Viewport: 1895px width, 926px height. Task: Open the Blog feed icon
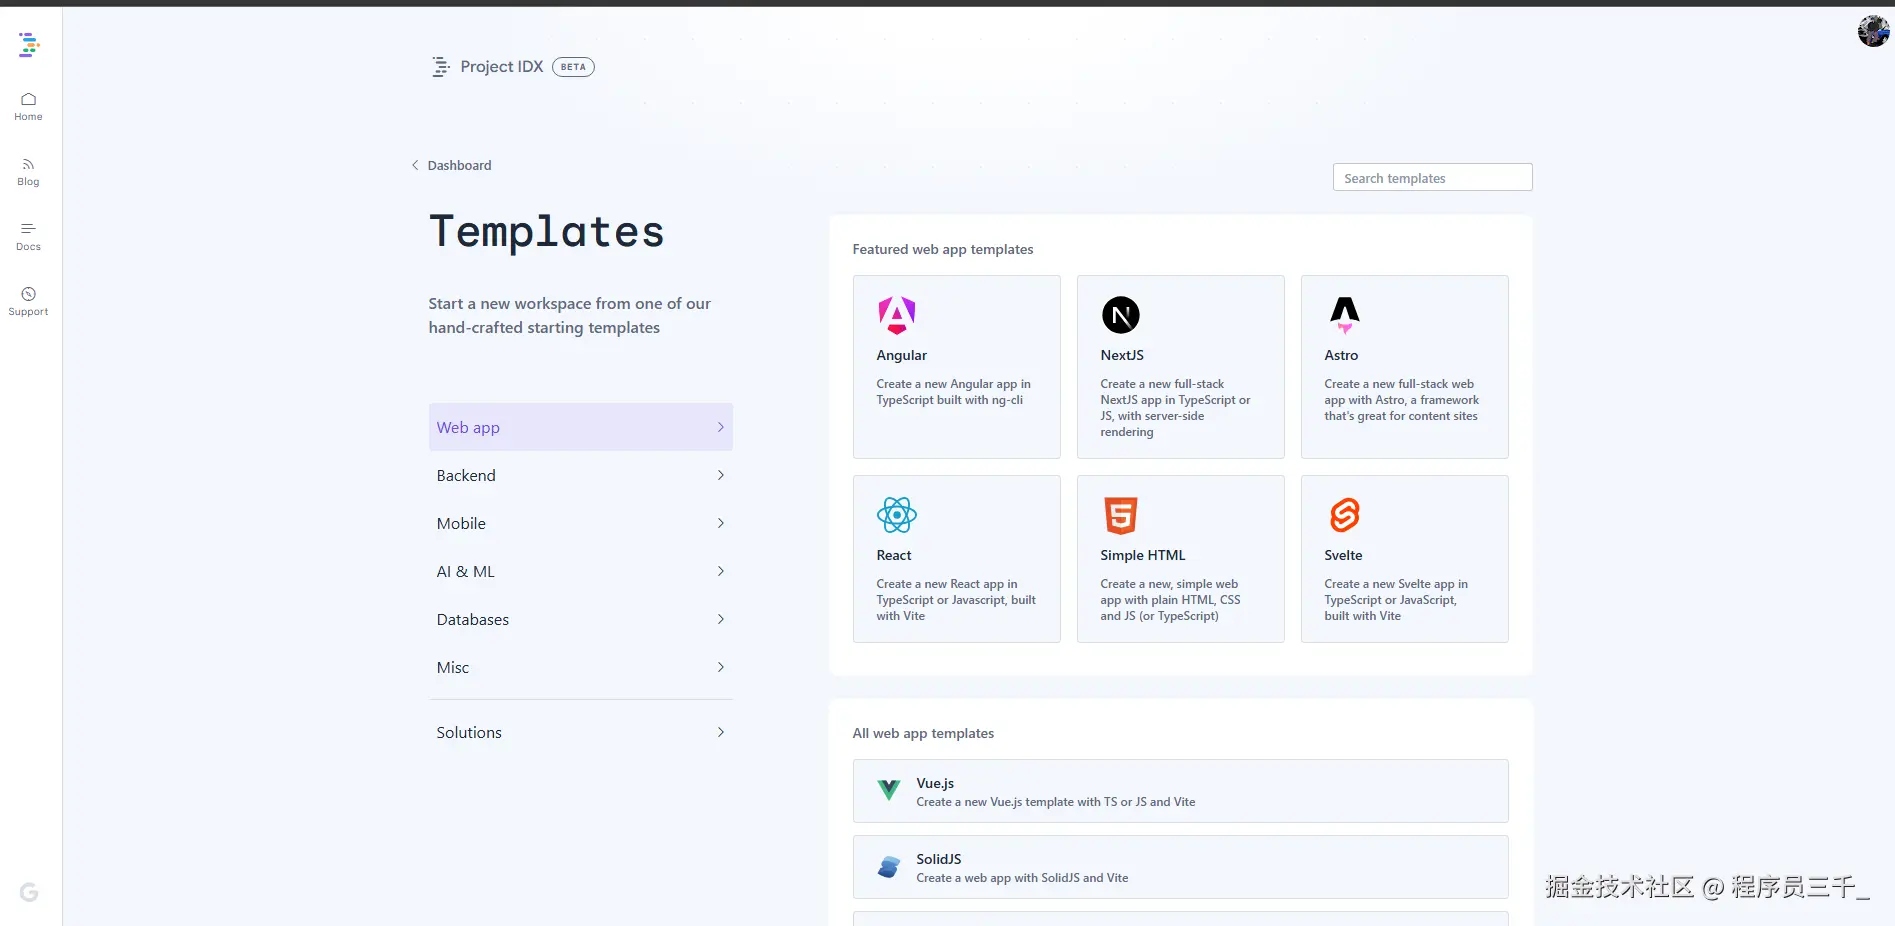coord(28,164)
